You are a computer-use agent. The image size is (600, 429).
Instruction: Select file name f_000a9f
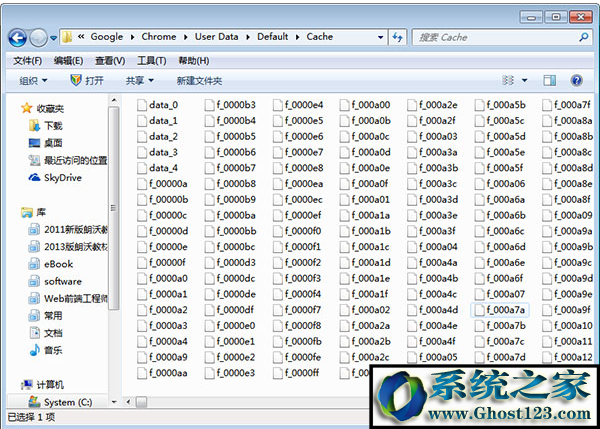(572, 310)
